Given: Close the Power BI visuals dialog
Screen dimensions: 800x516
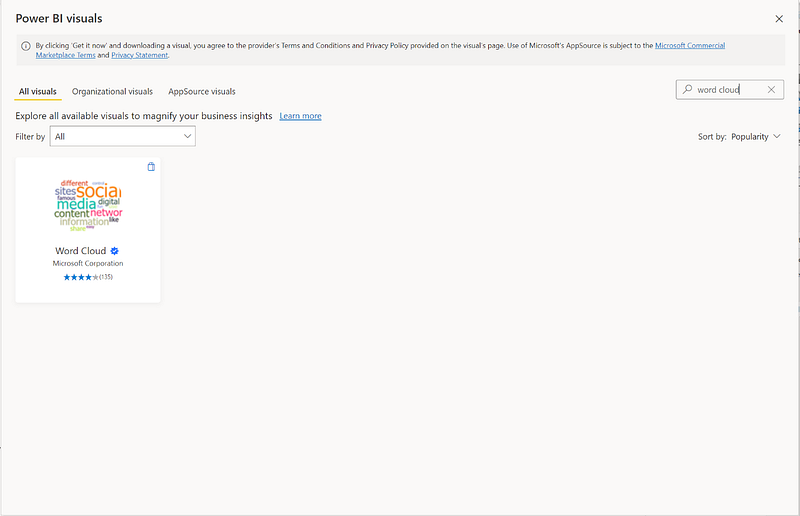Looking at the screenshot, I should point(779,19).
